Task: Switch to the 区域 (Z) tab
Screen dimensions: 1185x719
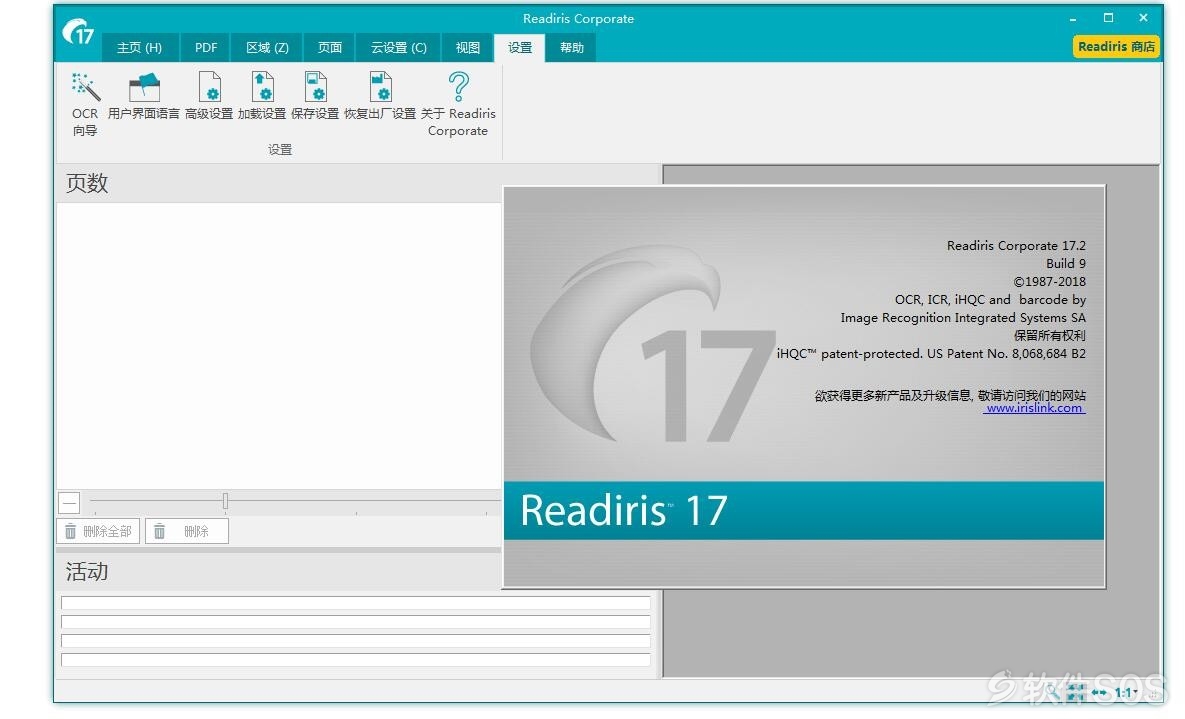Action: click(x=267, y=48)
